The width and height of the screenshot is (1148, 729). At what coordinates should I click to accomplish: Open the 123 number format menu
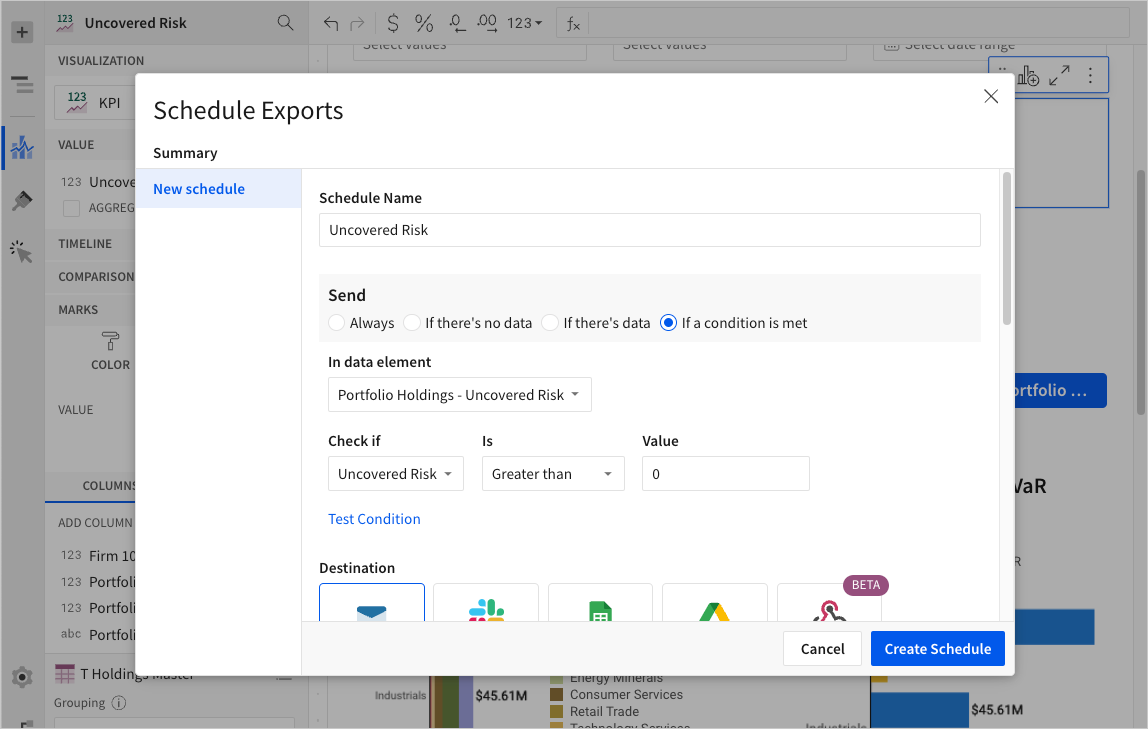click(x=524, y=23)
